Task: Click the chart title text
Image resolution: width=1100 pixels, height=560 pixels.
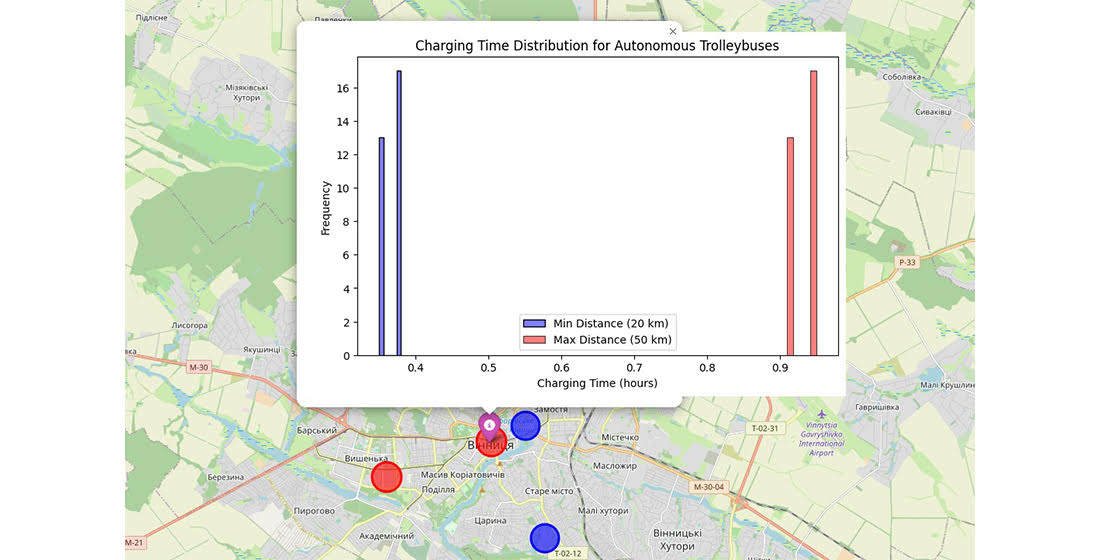Action: (597, 46)
